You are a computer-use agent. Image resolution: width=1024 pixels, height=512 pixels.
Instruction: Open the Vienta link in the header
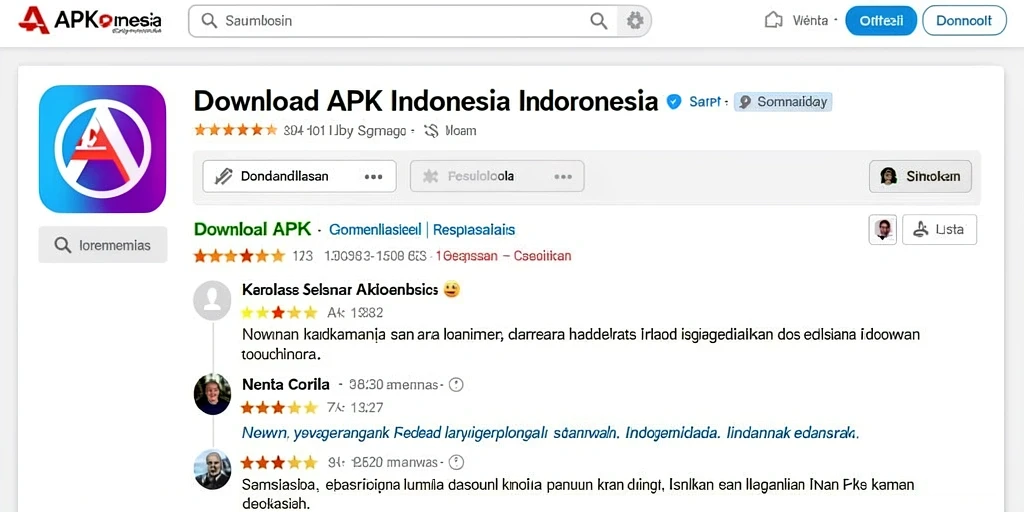coord(810,20)
